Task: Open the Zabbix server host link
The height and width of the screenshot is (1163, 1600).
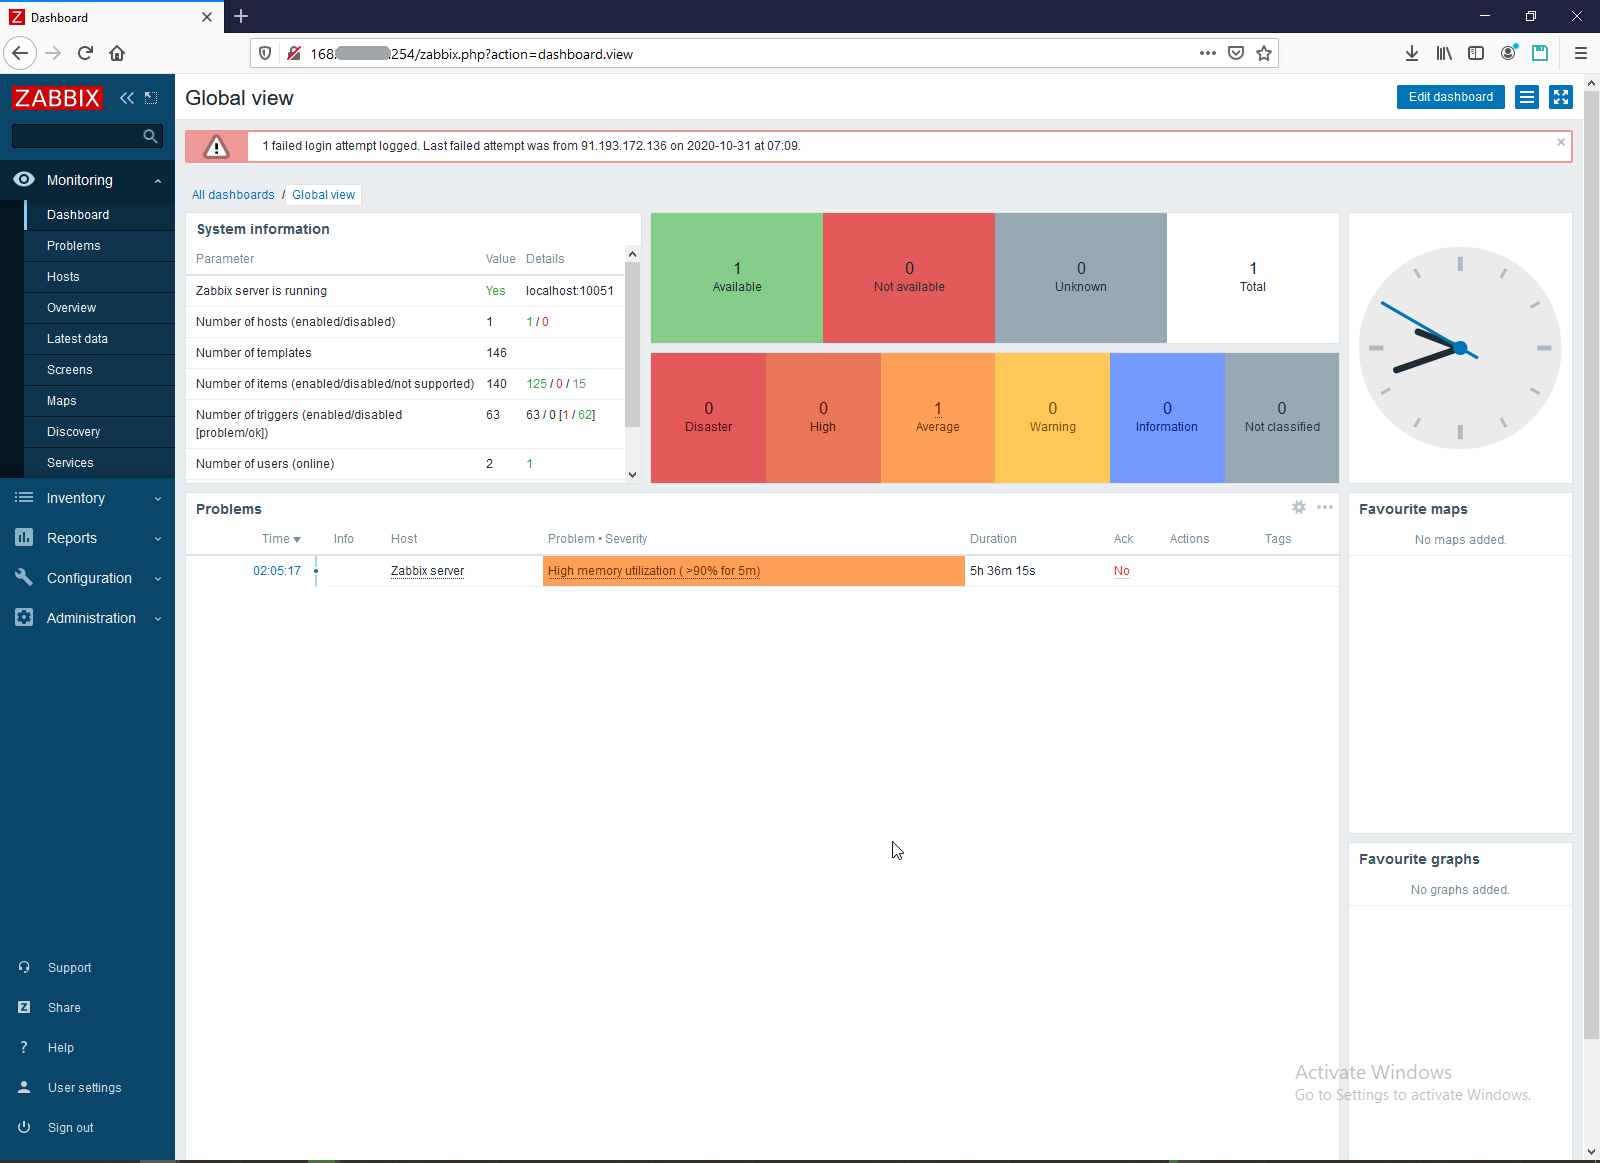Action: tap(427, 571)
